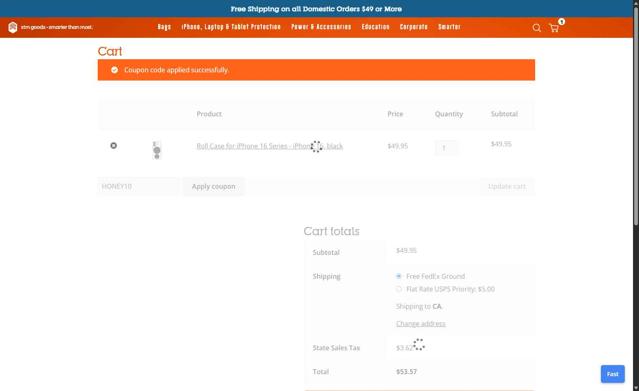639x391 pixels.
Task: Click the Cart page heading
Action: [110, 51]
